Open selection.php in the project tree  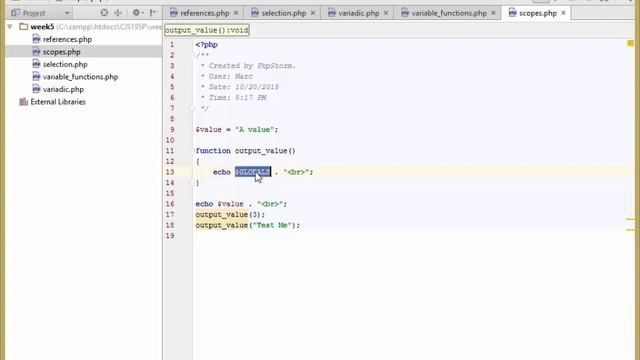coord(65,64)
